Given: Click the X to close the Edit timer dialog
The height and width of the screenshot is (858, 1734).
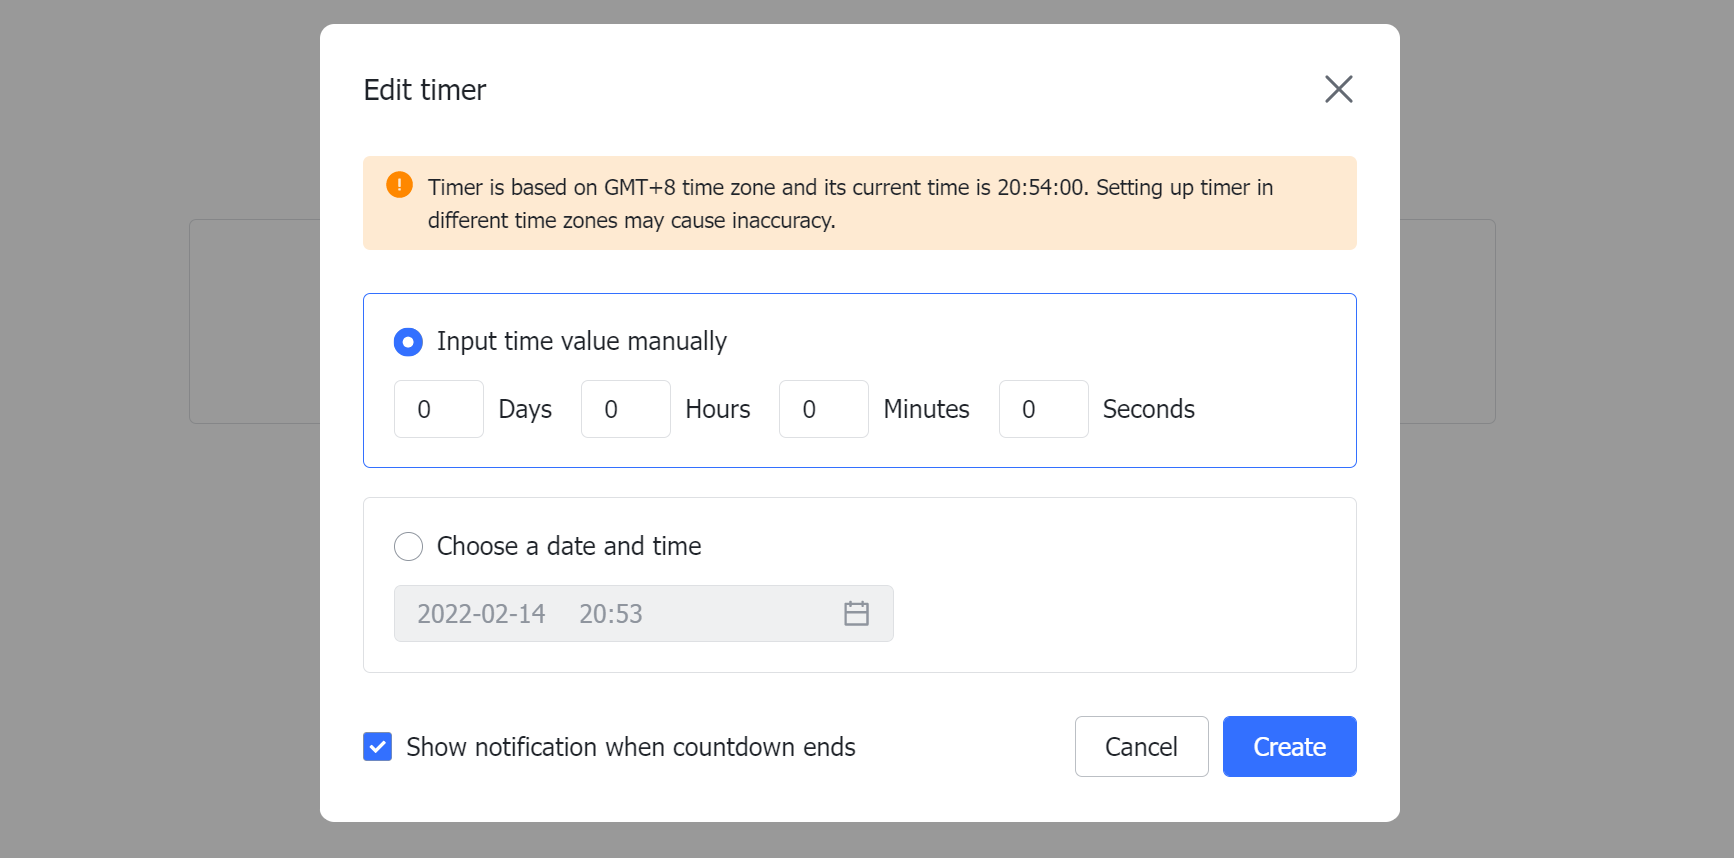Looking at the screenshot, I should coord(1338,89).
